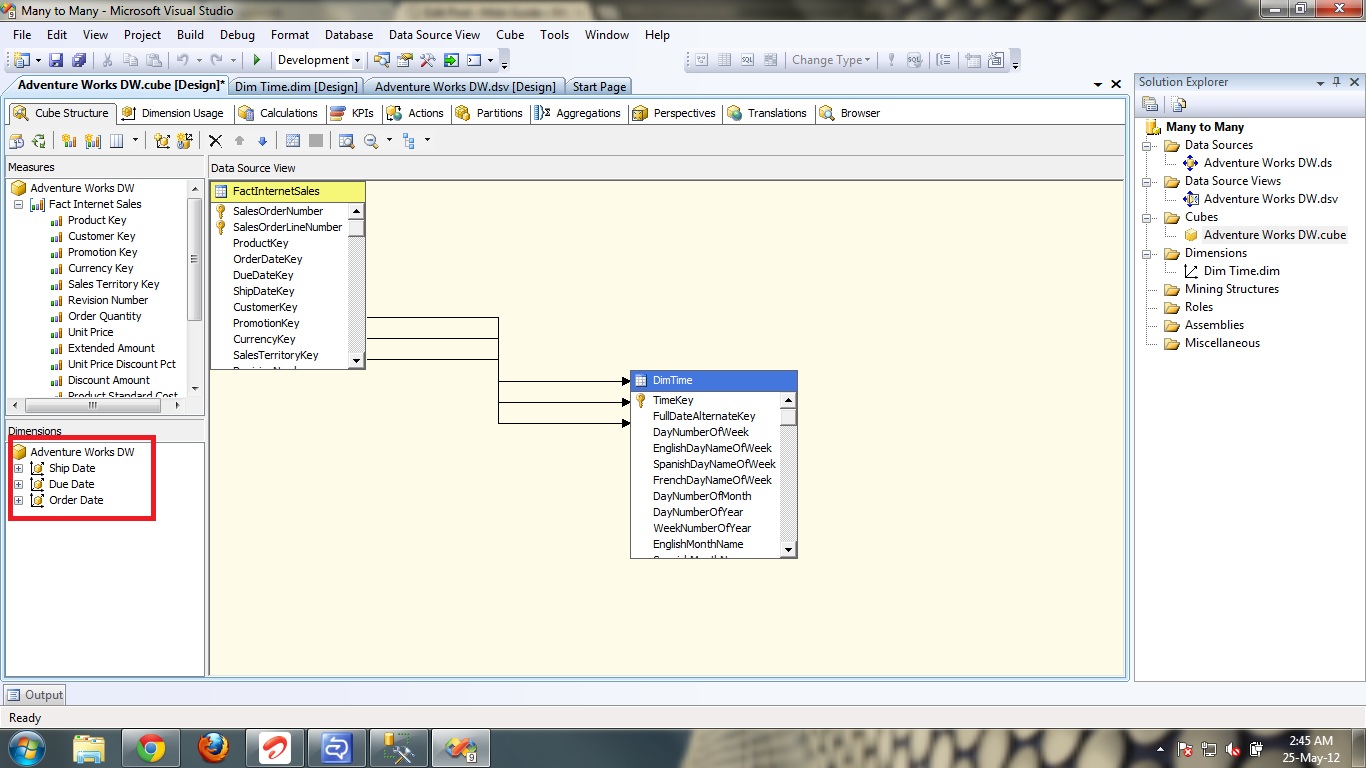Click the Output panel button
The height and width of the screenshot is (768, 1366).
pyautogui.click(x=35, y=695)
